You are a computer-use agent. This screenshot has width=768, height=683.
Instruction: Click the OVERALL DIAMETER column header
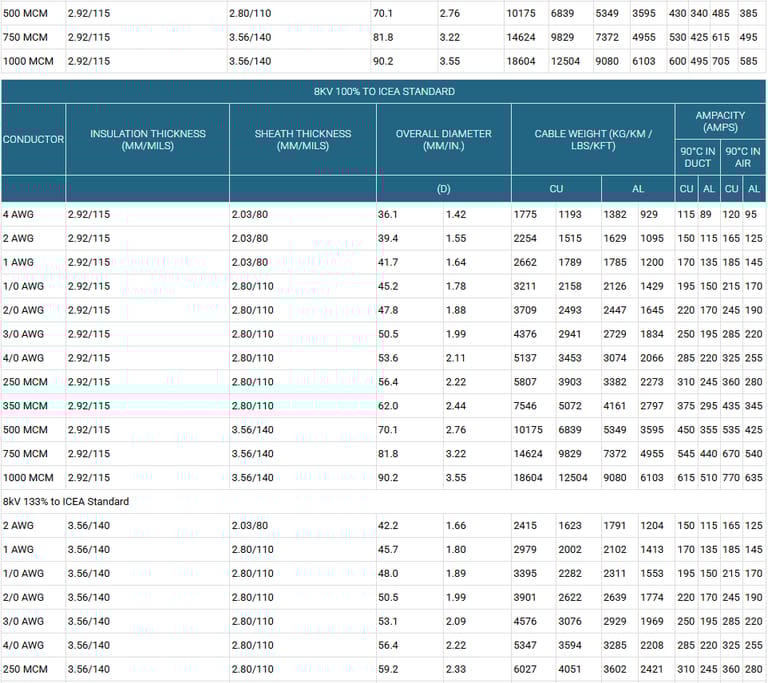coord(443,139)
